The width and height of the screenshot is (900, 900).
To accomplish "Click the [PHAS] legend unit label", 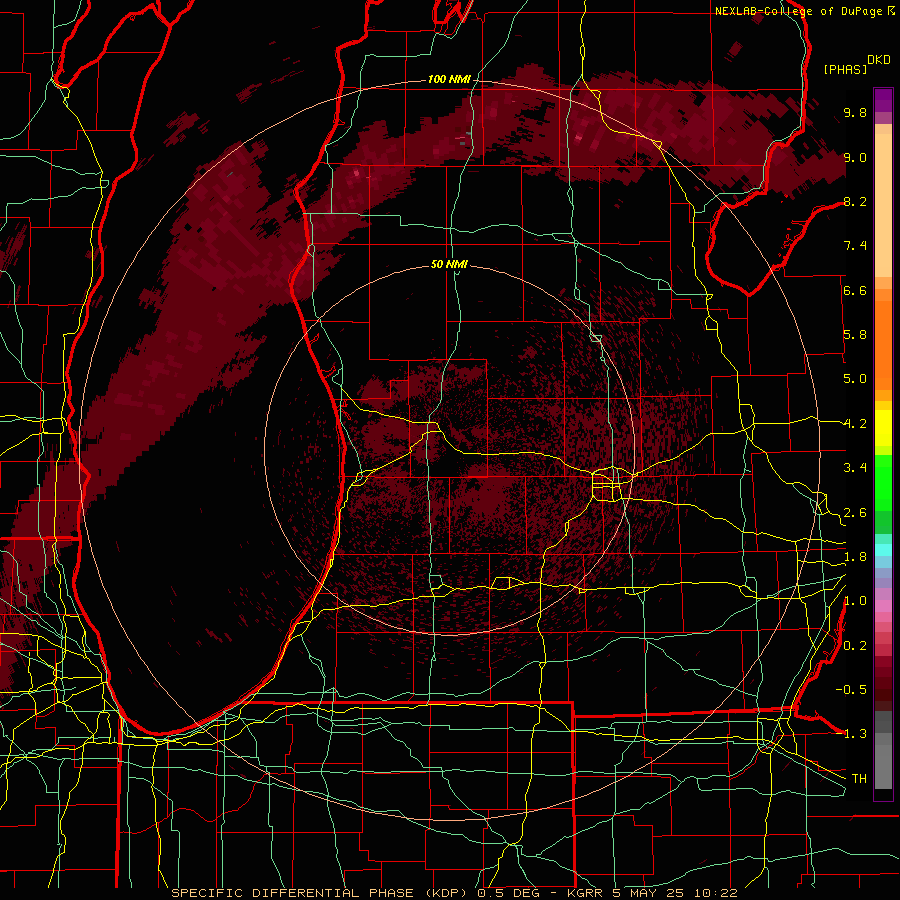I will pos(845,69).
